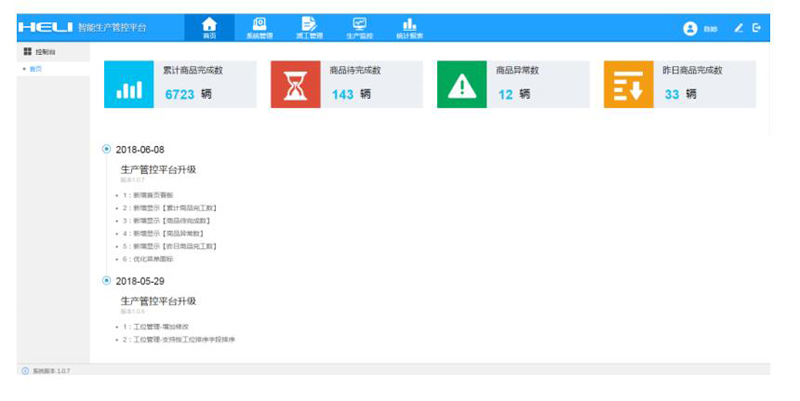Click the logout icon at top right
800x401 pixels.
(757, 28)
